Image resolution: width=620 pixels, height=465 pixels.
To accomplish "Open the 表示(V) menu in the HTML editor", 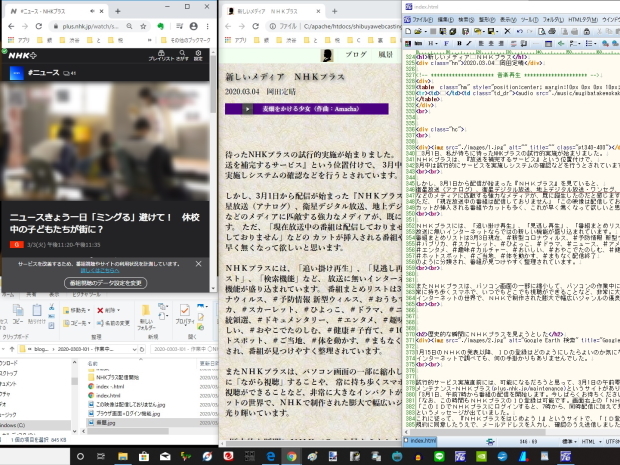I will (508, 19).
